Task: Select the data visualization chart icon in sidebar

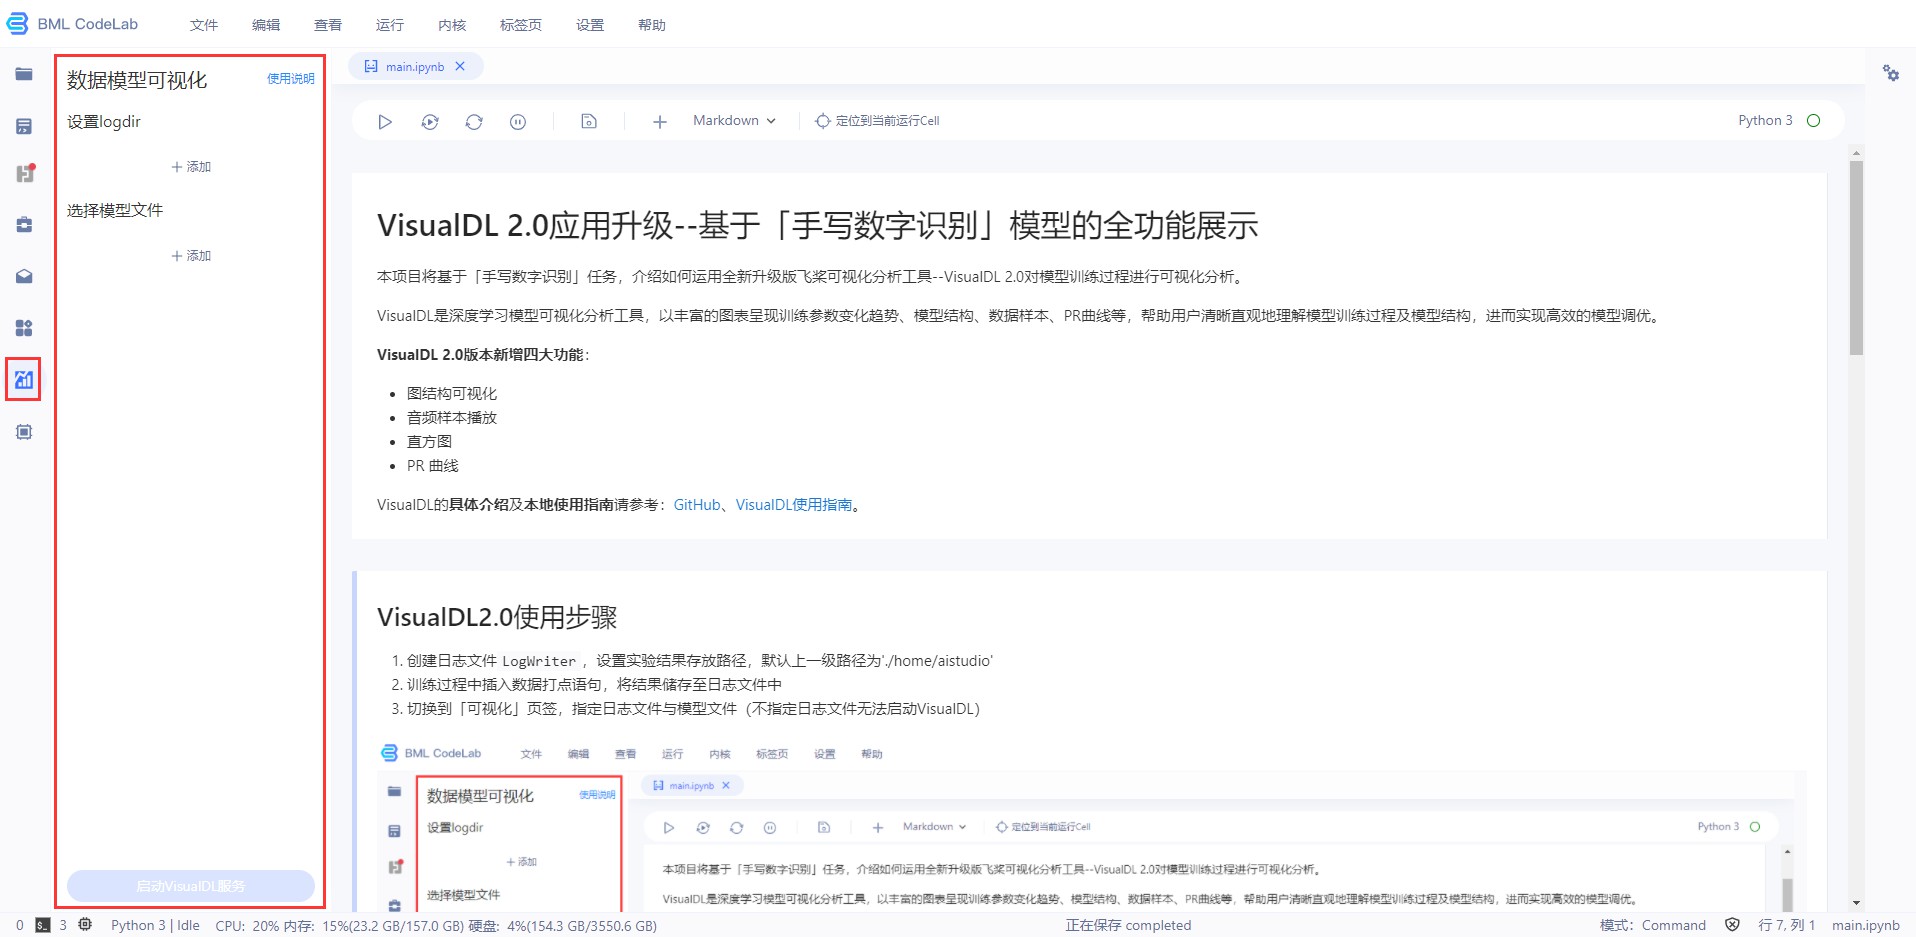Action: coord(24,380)
